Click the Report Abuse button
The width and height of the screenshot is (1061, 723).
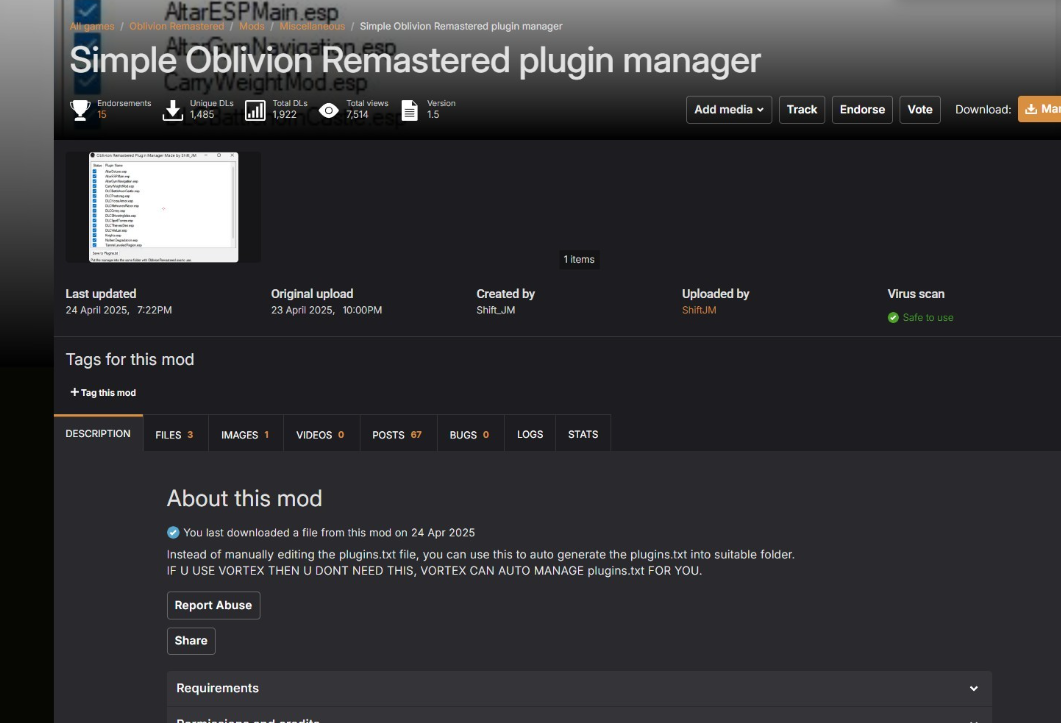click(213, 605)
